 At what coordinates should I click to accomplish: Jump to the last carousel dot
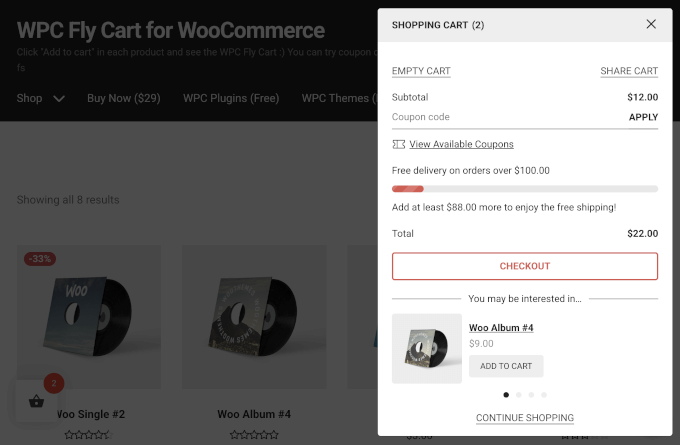544,395
